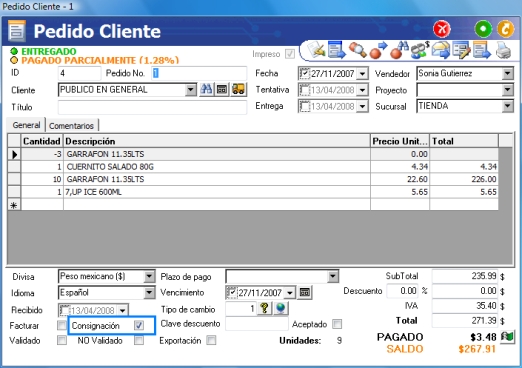Click the orange refresh arrow button
Image resolution: width=522 pixels, height=368 pixels.
505,29
